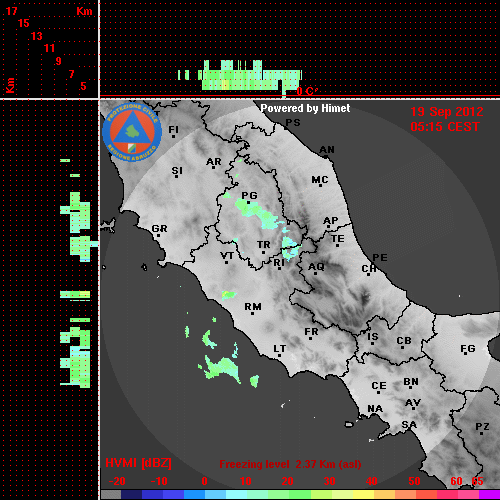Click the AQ city label
The image size is (500, 500).
click(x=316, y=266)
